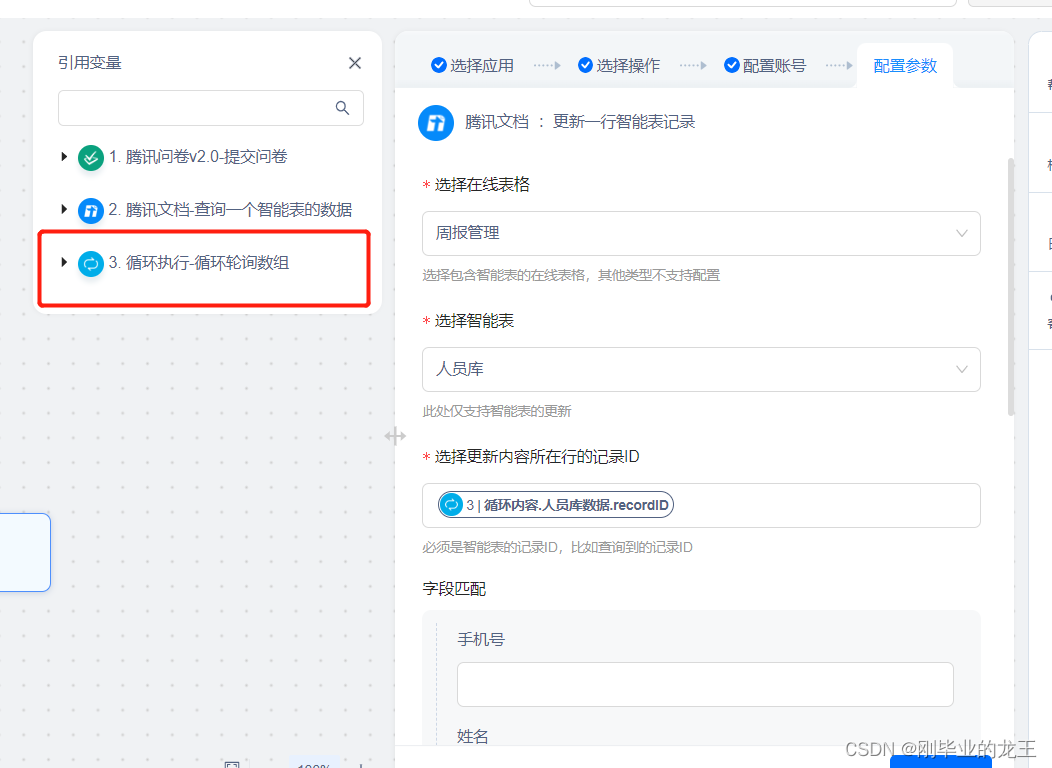Click the chevron of the 周报管理 dropdown

coord(961,233)
